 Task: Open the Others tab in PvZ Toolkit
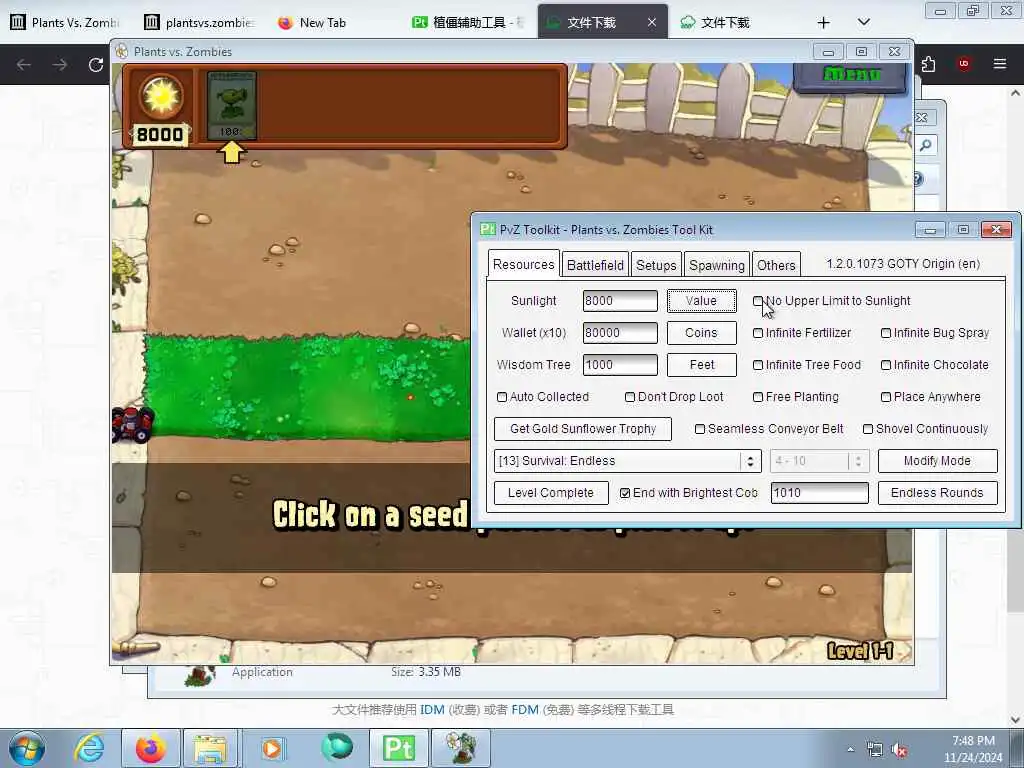pos(776,265)
